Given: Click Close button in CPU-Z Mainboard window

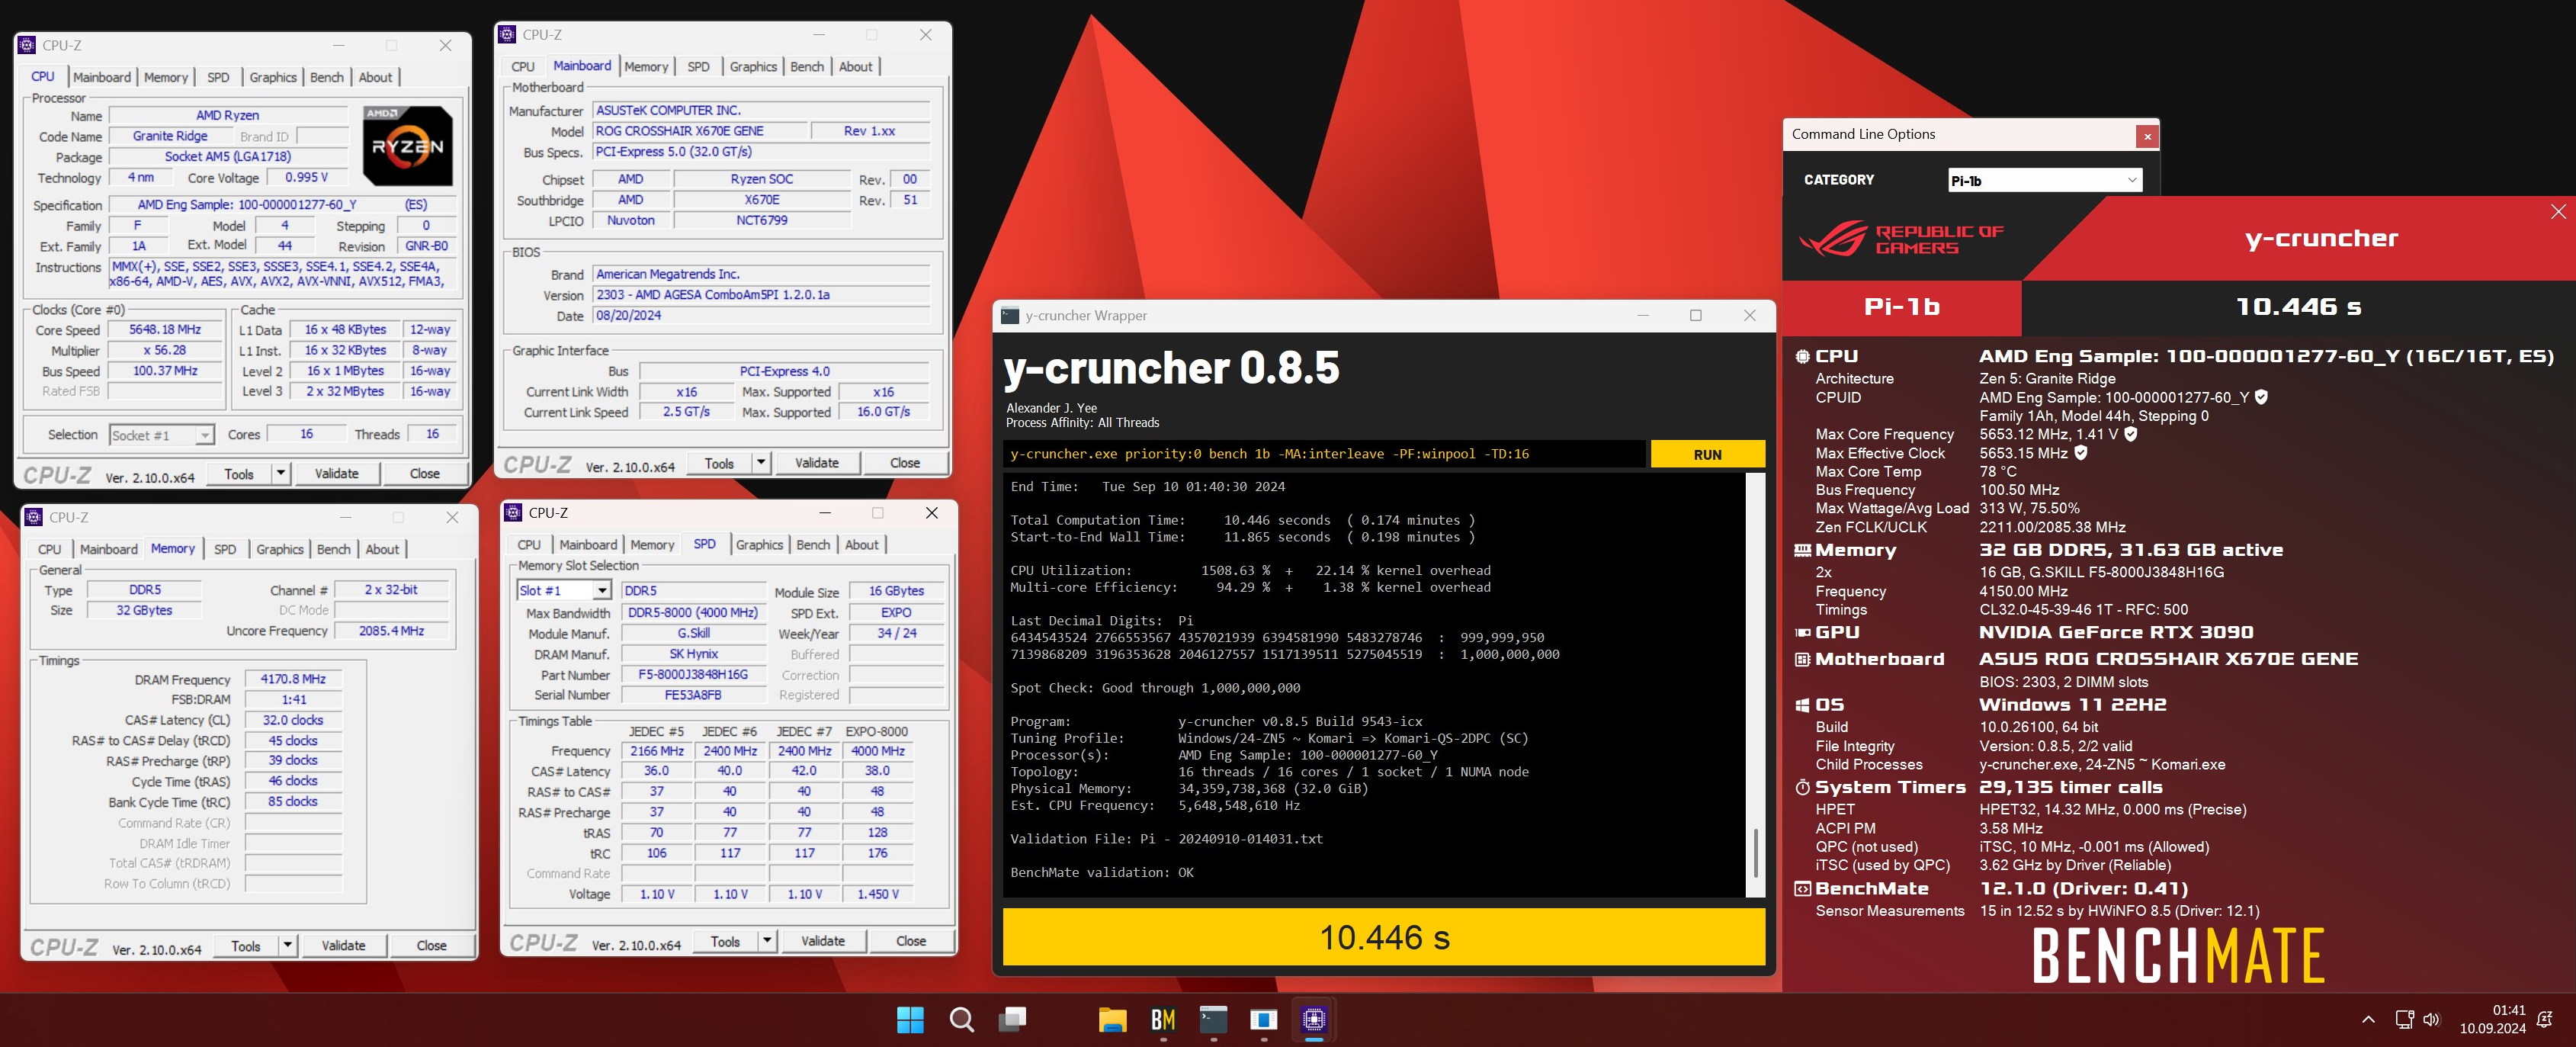Looking at the screenshot, I should (x=904, y=462).
